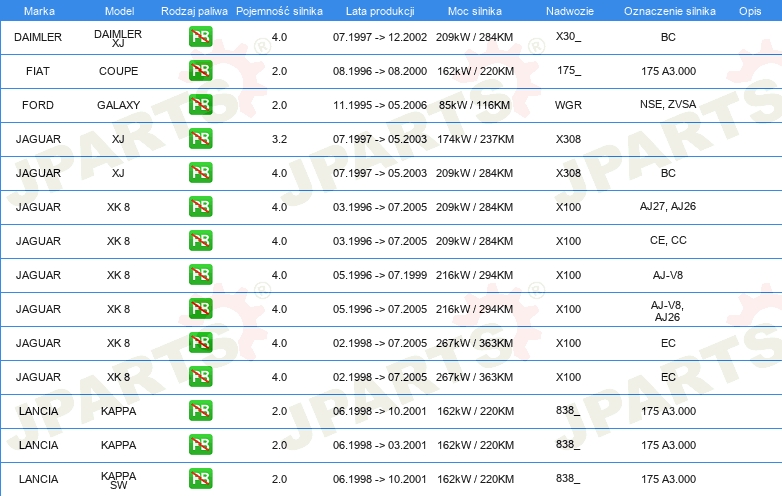Click the NSE, ZVSA engine code cell
782x496 pixels.
click(668, 105)
